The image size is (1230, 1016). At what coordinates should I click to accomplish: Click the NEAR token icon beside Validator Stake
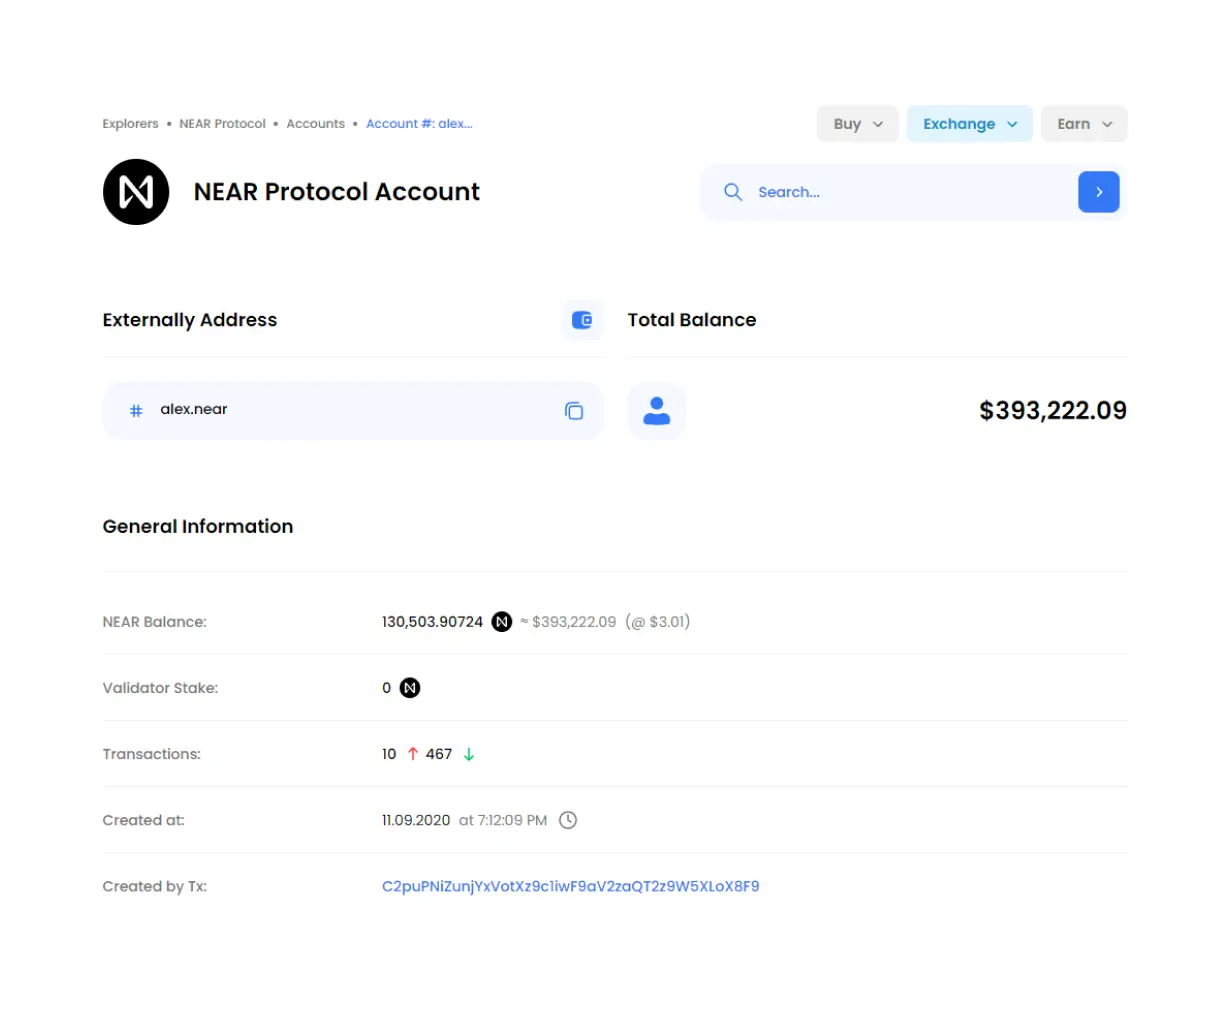[408, 687]
